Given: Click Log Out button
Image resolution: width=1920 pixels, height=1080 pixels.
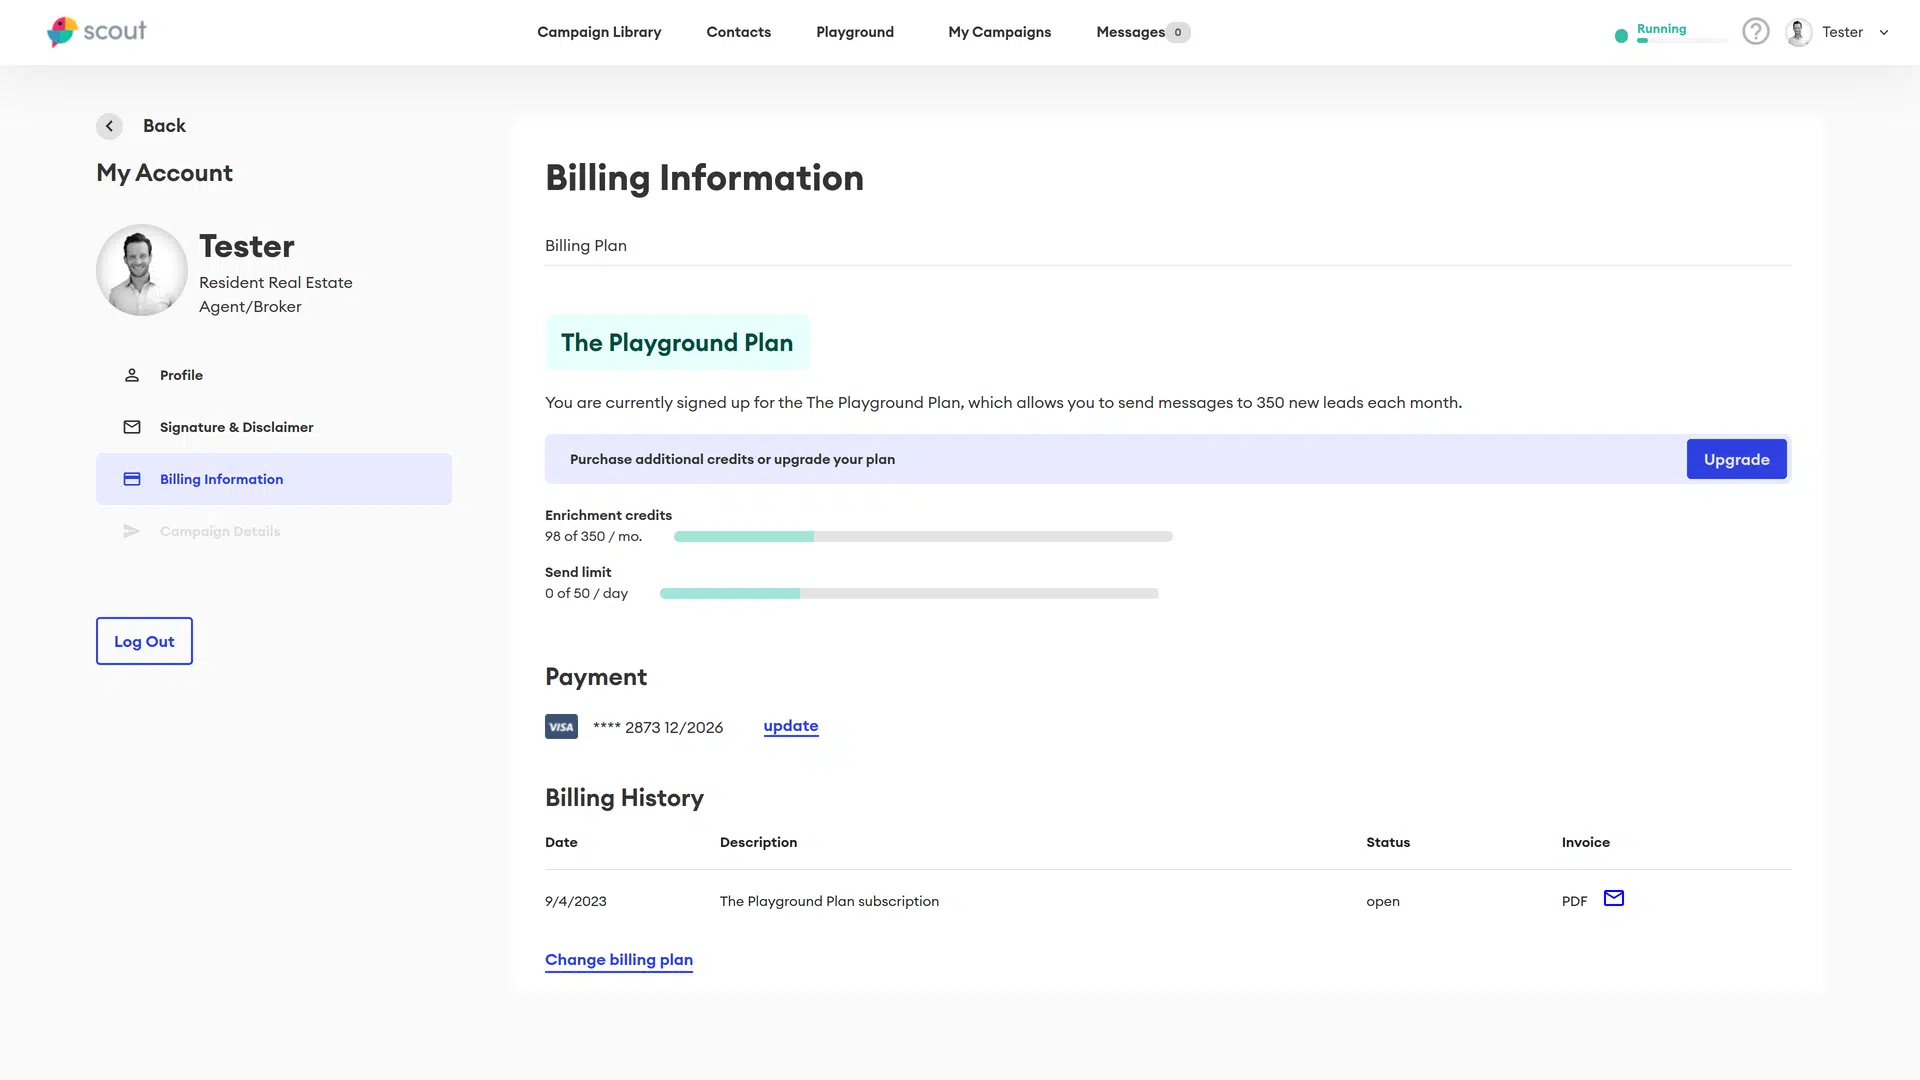Looking at the screenshot, I should pyautogui.click(x=144, y=641).
